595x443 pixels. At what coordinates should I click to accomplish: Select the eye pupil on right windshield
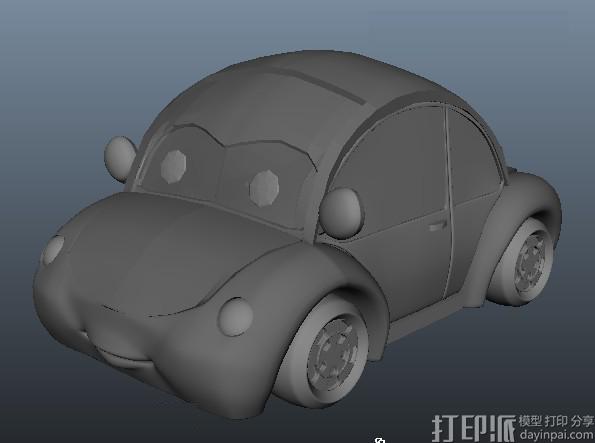point(264,188)
